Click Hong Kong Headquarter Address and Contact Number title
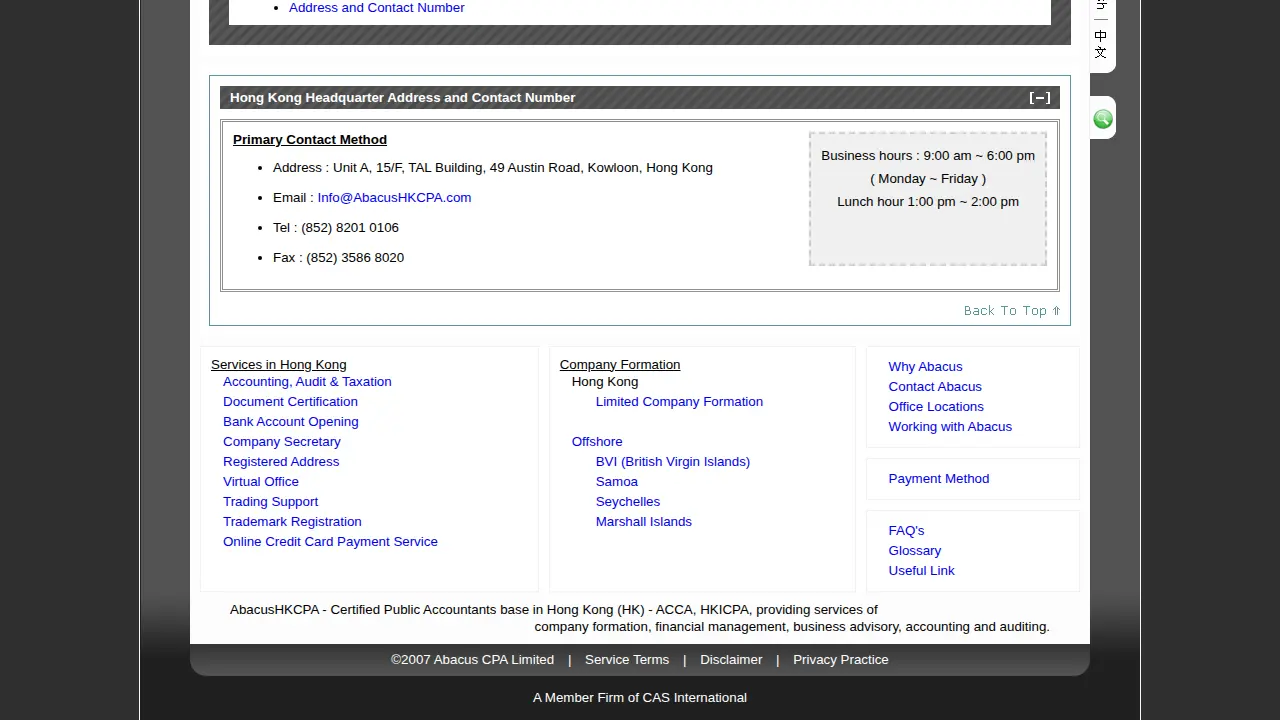Viewport: 1280px width, 720px height. [402, 98]
